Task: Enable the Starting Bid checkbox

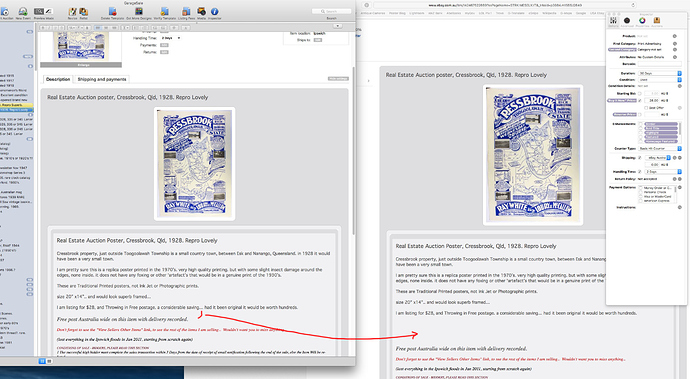Action: tap(640, 94)
